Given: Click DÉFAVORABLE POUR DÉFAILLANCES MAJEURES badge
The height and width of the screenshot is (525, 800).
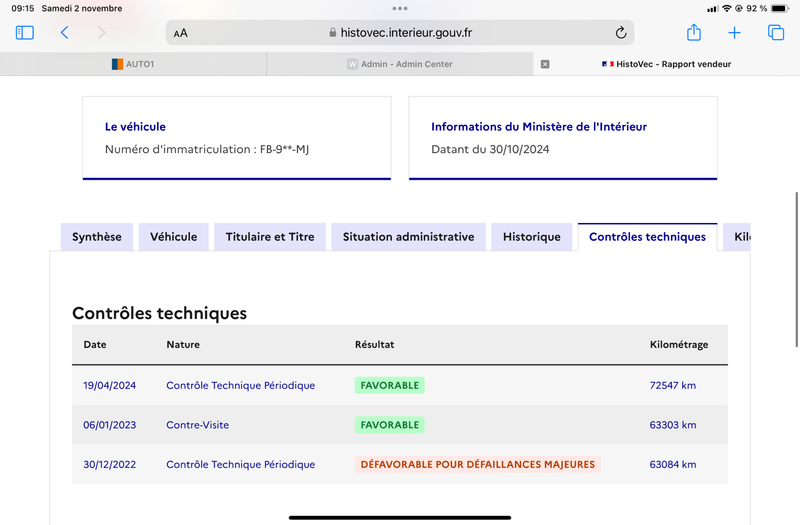Looking at the screenshot, I should click(478, 464).
